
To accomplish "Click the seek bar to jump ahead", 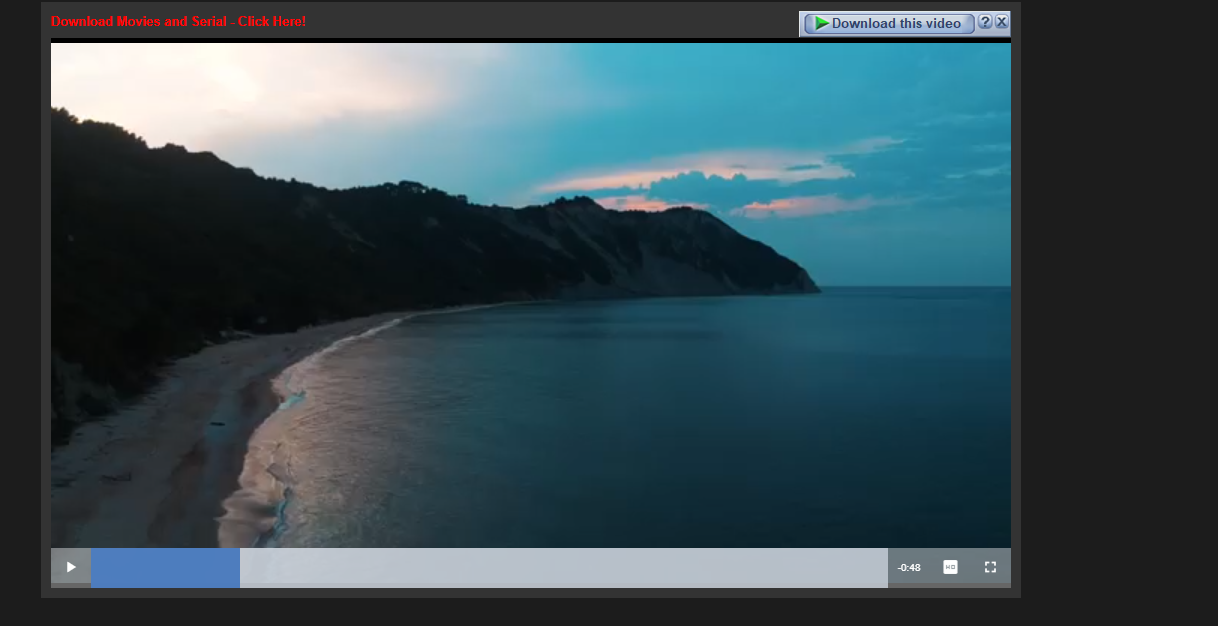I will [560, 567].
